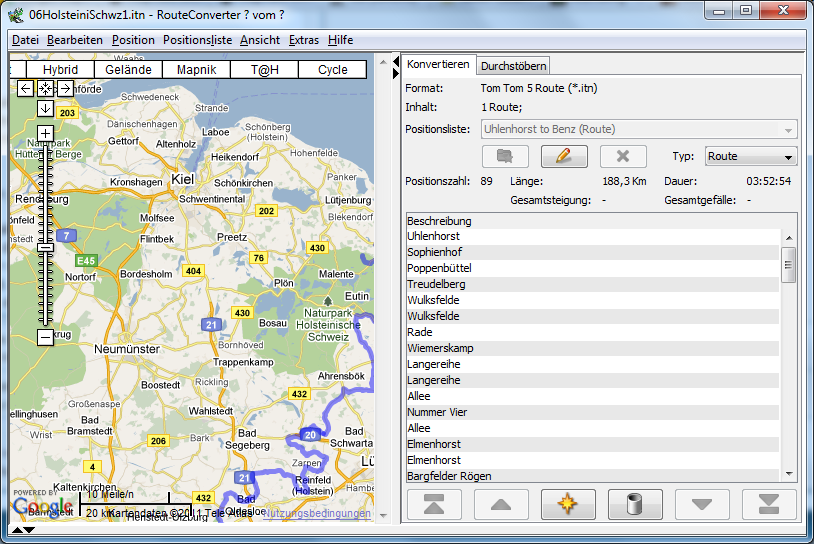Click the rename position list pencil button

coord(564,157)
